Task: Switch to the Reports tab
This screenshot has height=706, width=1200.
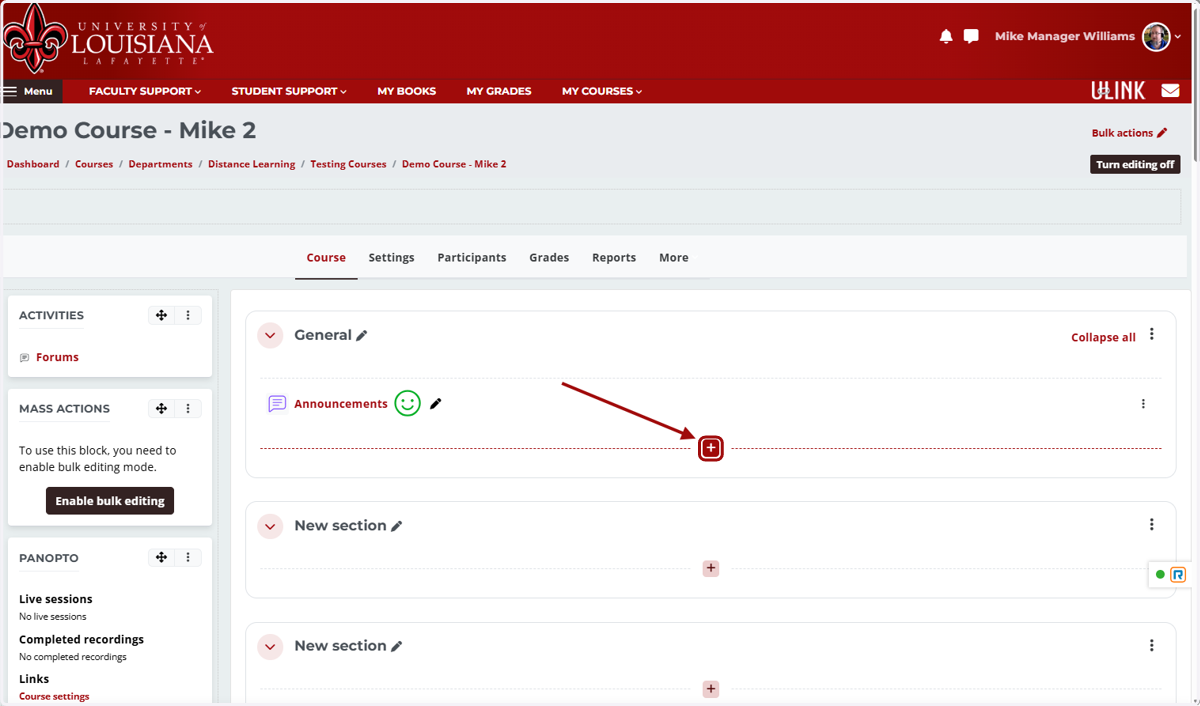Action: pyautogui.click(x=614, y=257)
